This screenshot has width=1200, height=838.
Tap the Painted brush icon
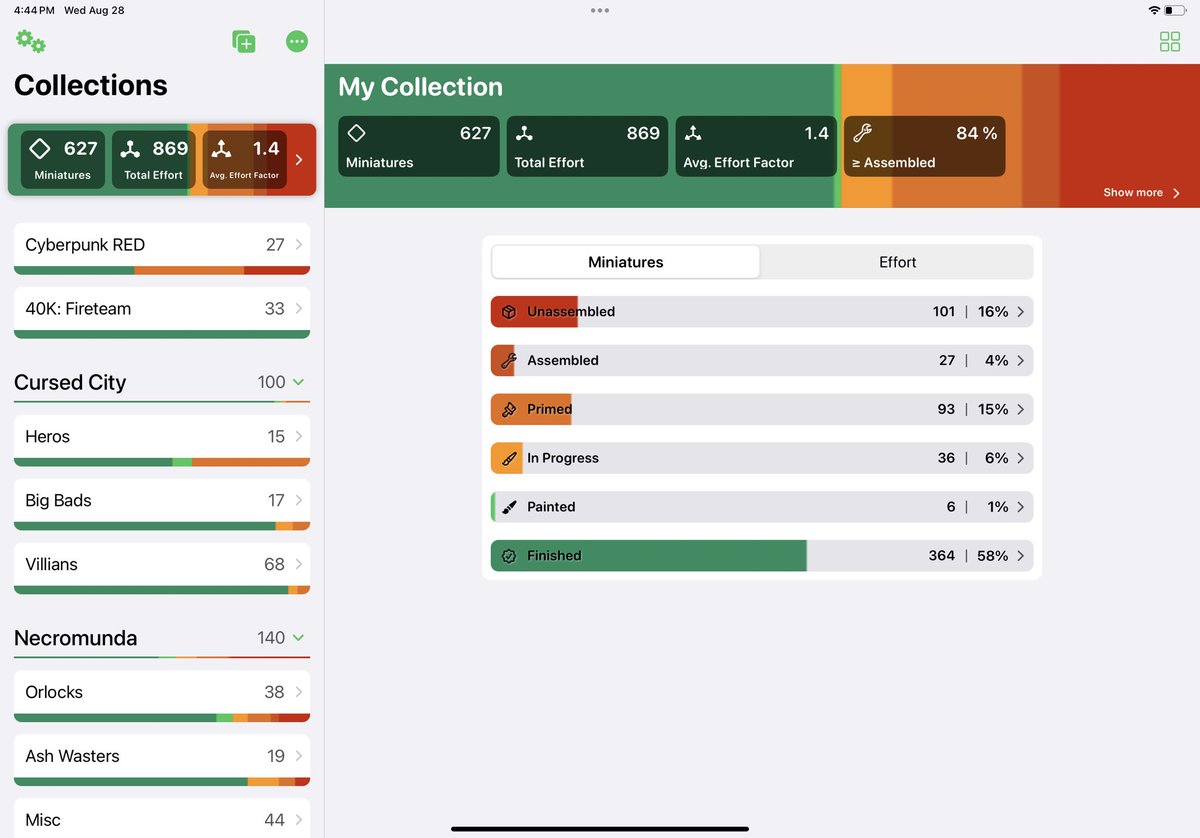[x=508, y=507]
